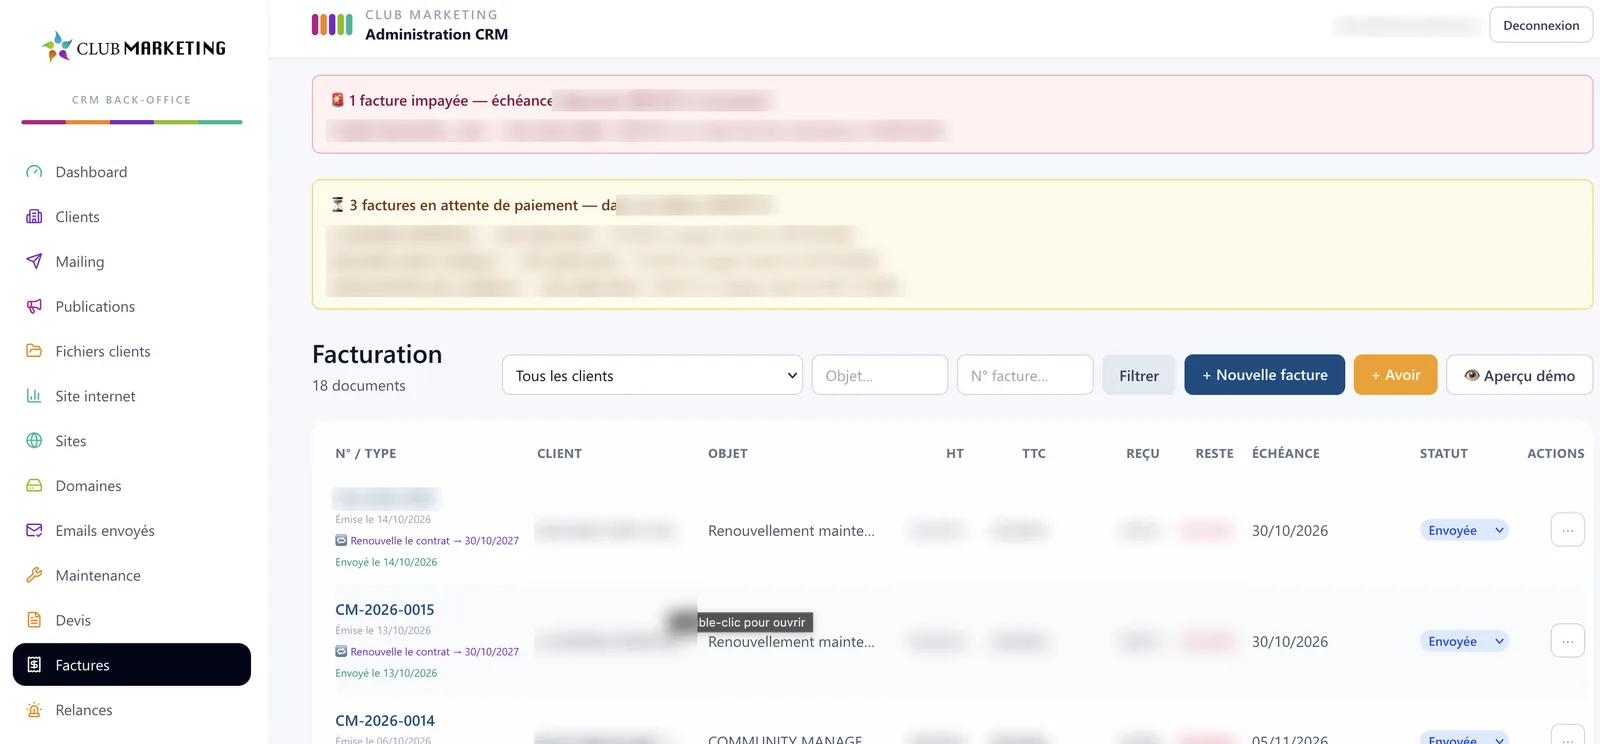The height and width of the screenshot is (744, 1600).
Task: Click the STATUT column header
Action: tap(1444, 454)
